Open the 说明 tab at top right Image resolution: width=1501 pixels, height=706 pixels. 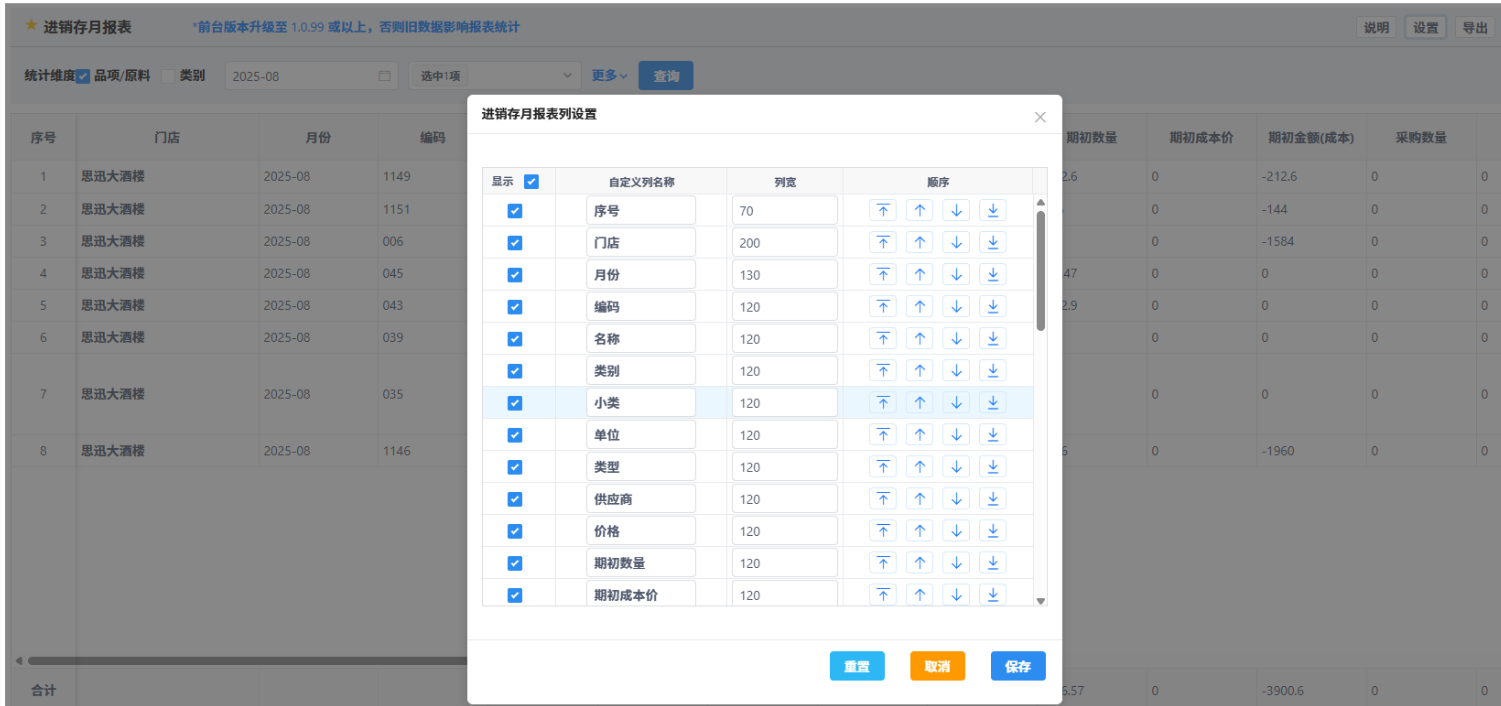pos(1376,28)
